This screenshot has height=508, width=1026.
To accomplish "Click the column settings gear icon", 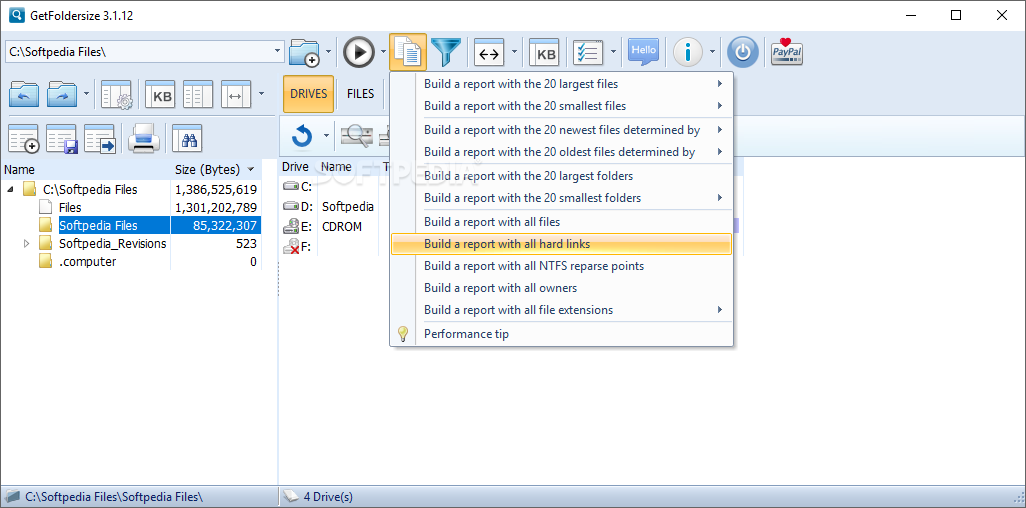I will point(116,95).
